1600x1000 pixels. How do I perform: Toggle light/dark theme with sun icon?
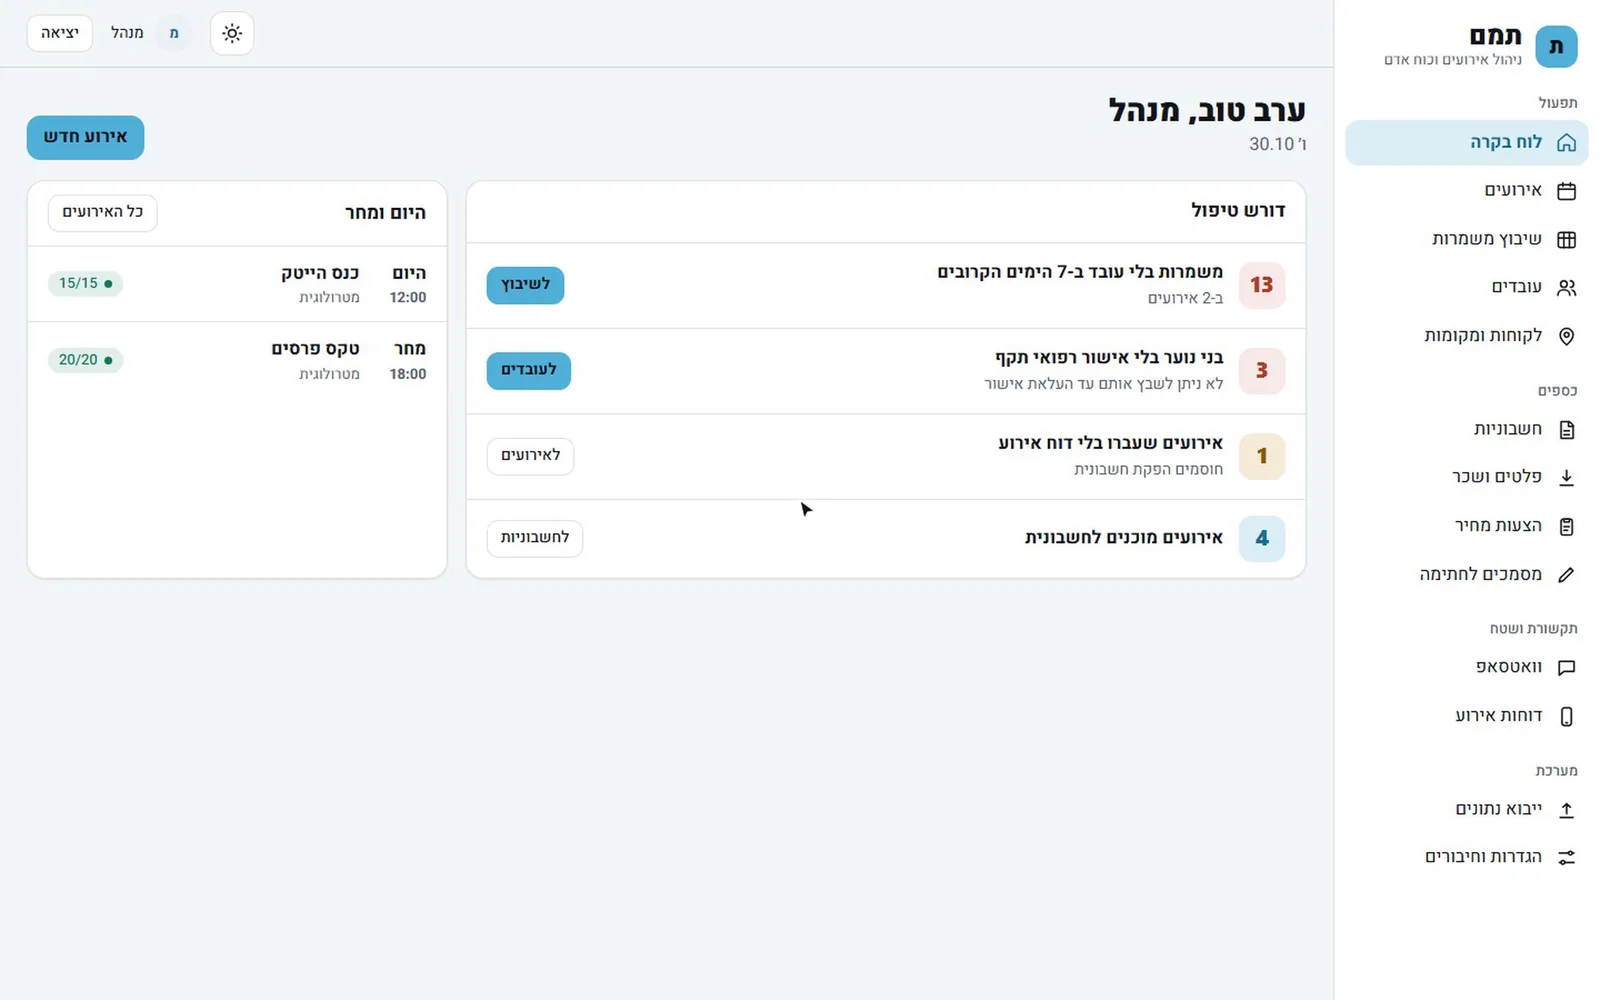click(x=232, y=33)
